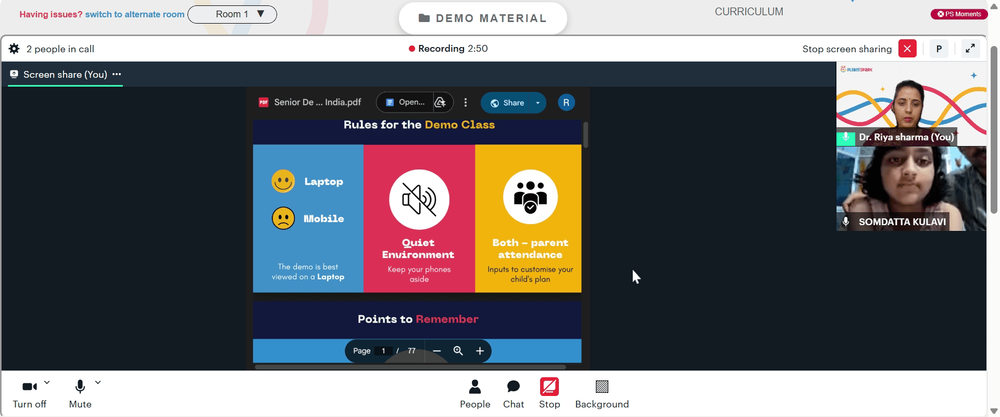Open the CURRICULUM tab
The width and height of the screenshot is (1000, 417).
pos(749,11)
